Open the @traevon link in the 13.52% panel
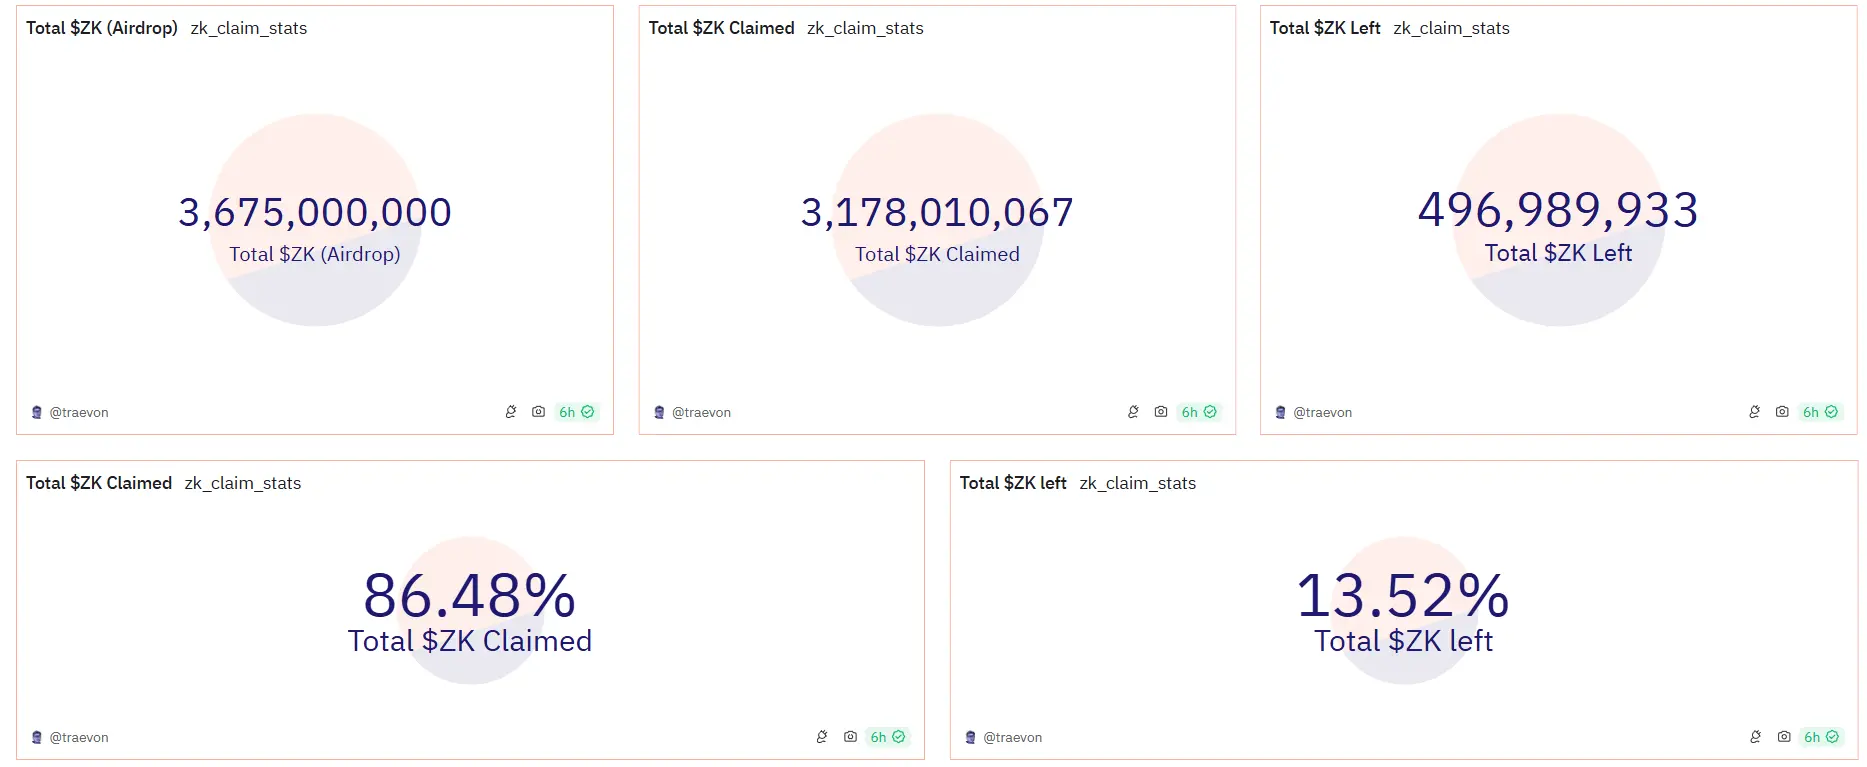The width and height of the screenshot is (1867, 767). point(1012,738)
